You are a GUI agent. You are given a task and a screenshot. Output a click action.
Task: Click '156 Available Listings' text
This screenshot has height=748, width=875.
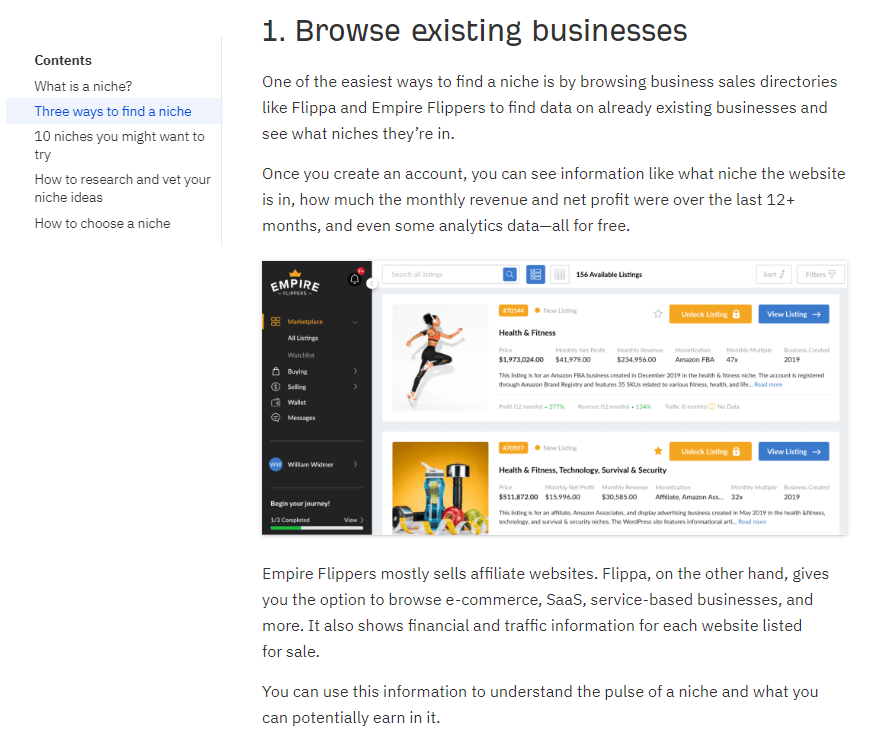609,275
